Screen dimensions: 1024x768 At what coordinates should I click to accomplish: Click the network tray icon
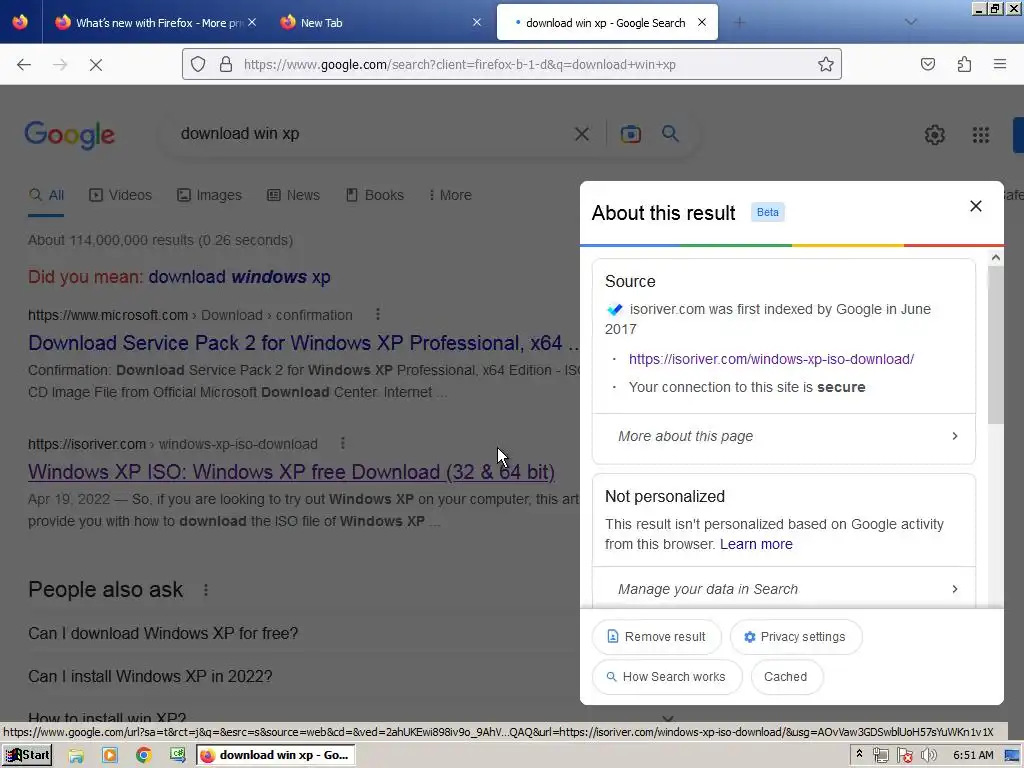[x=880, y=756]
